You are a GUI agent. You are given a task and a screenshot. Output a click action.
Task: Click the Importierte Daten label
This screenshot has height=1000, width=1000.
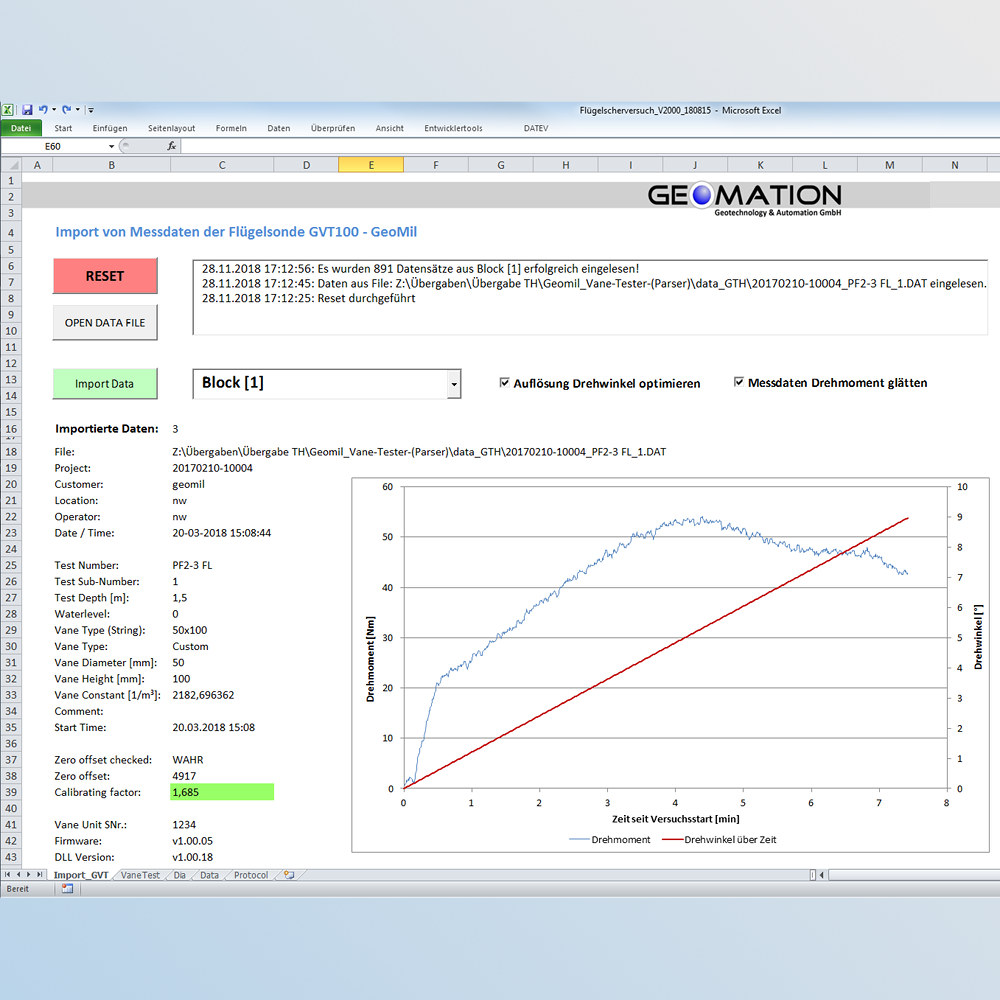pos(107,429)
